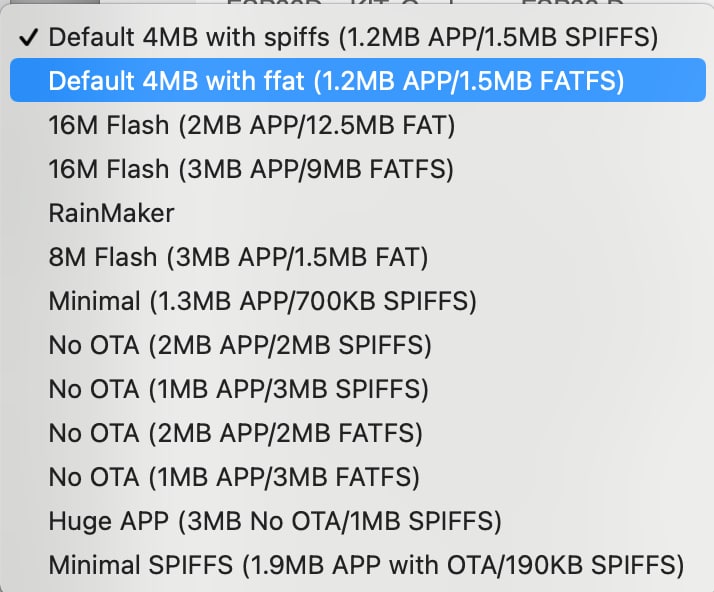Pick the 9MB FATFS partition option

[x=251, y=169]
